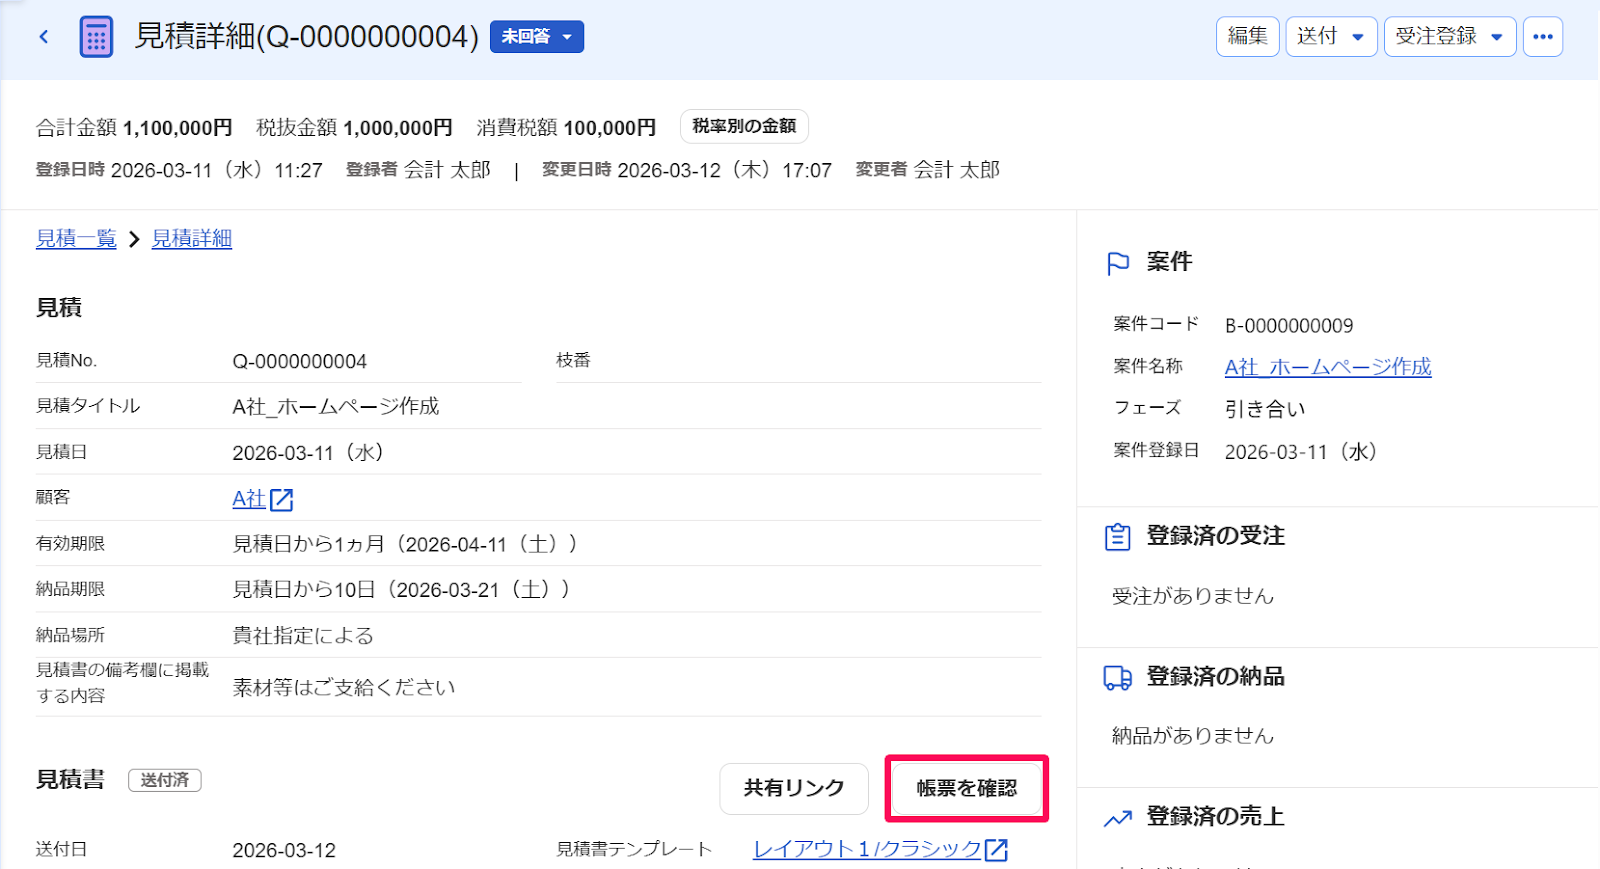
Task: Click the 合計金額 1,100,000円 text
Action: pyautogui.click(x=134, y=128)
